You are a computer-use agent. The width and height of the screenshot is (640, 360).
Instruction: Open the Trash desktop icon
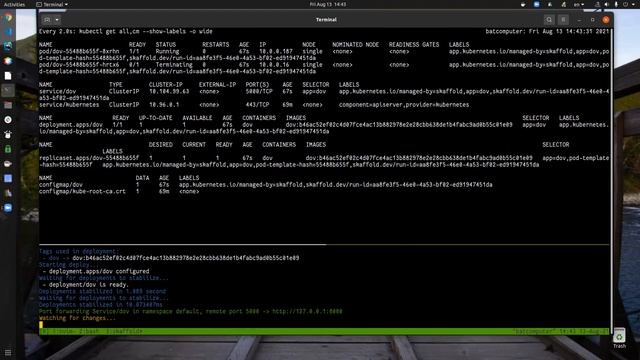pyautogui.click(x=619, y=339)
